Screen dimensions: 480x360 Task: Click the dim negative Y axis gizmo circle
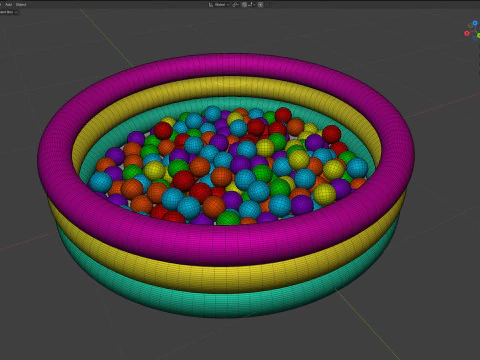[x=470, y=26]
